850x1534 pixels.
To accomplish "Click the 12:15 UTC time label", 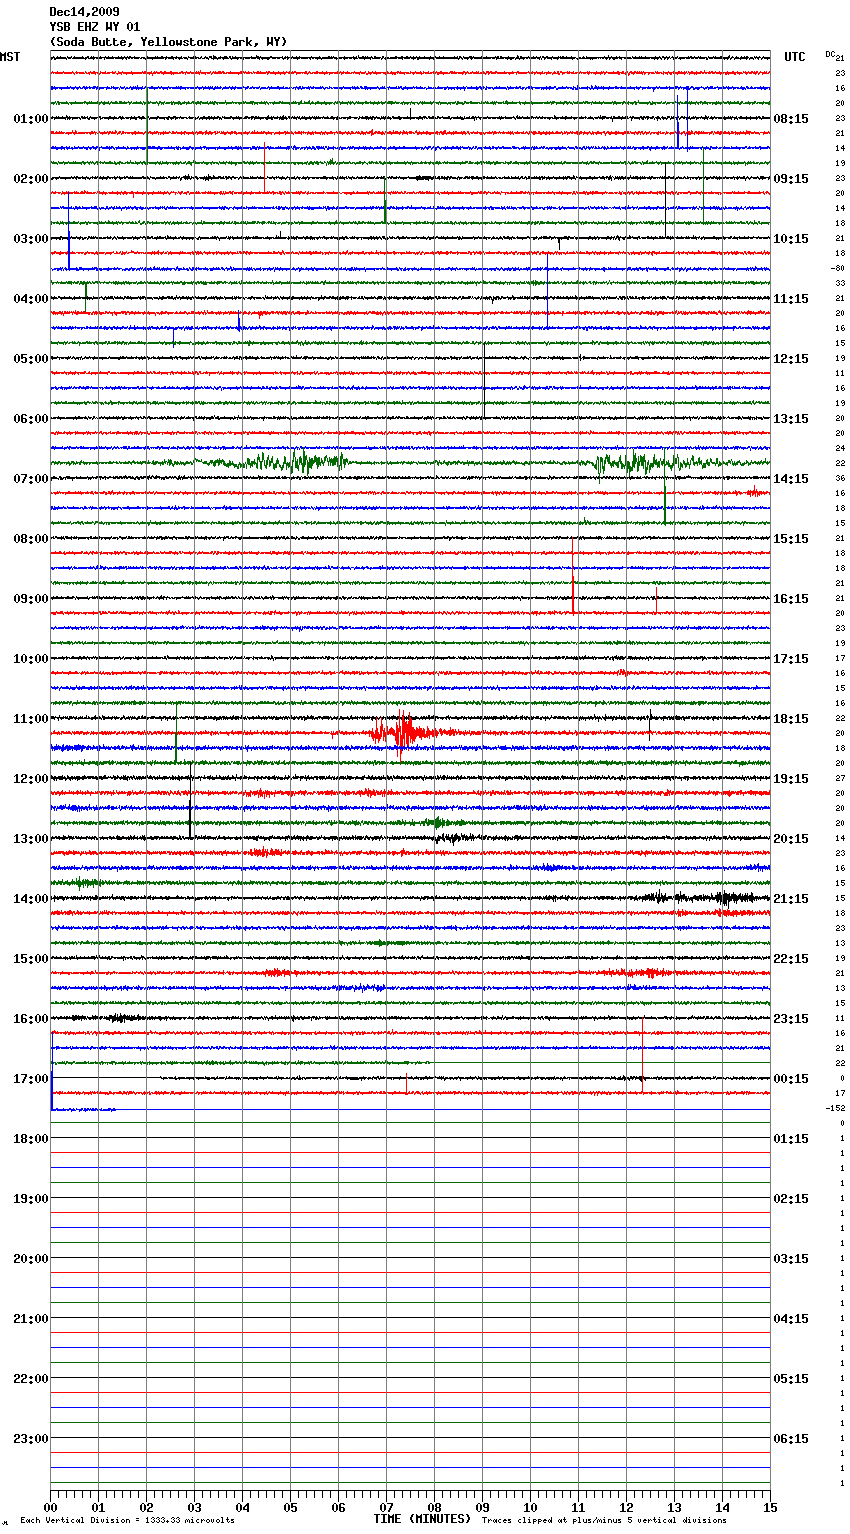I will (791, 359).
